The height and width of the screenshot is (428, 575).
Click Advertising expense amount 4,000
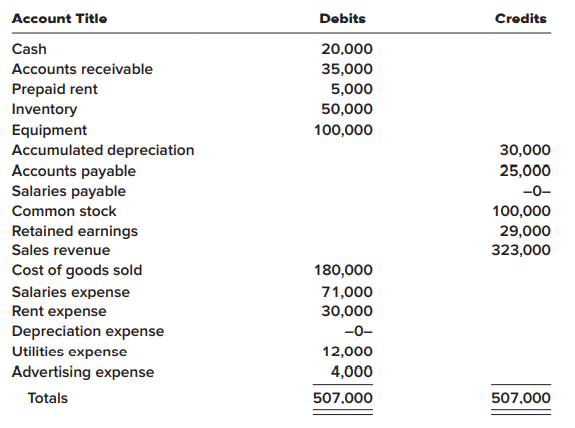(352, 372)
